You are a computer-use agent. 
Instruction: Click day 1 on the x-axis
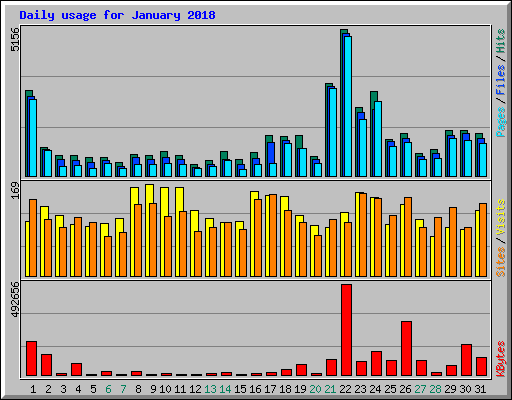point(33,389)
